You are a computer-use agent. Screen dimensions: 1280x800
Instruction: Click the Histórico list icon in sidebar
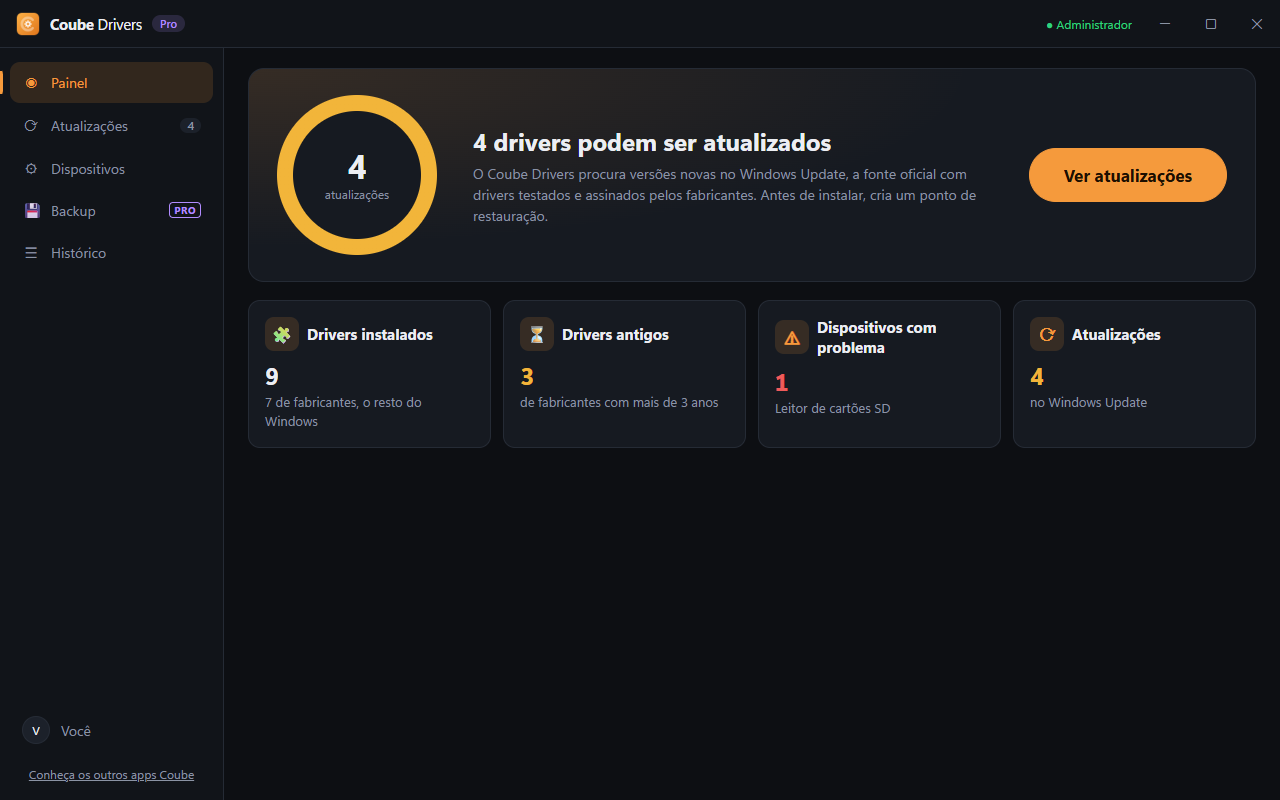click(31, 253)
